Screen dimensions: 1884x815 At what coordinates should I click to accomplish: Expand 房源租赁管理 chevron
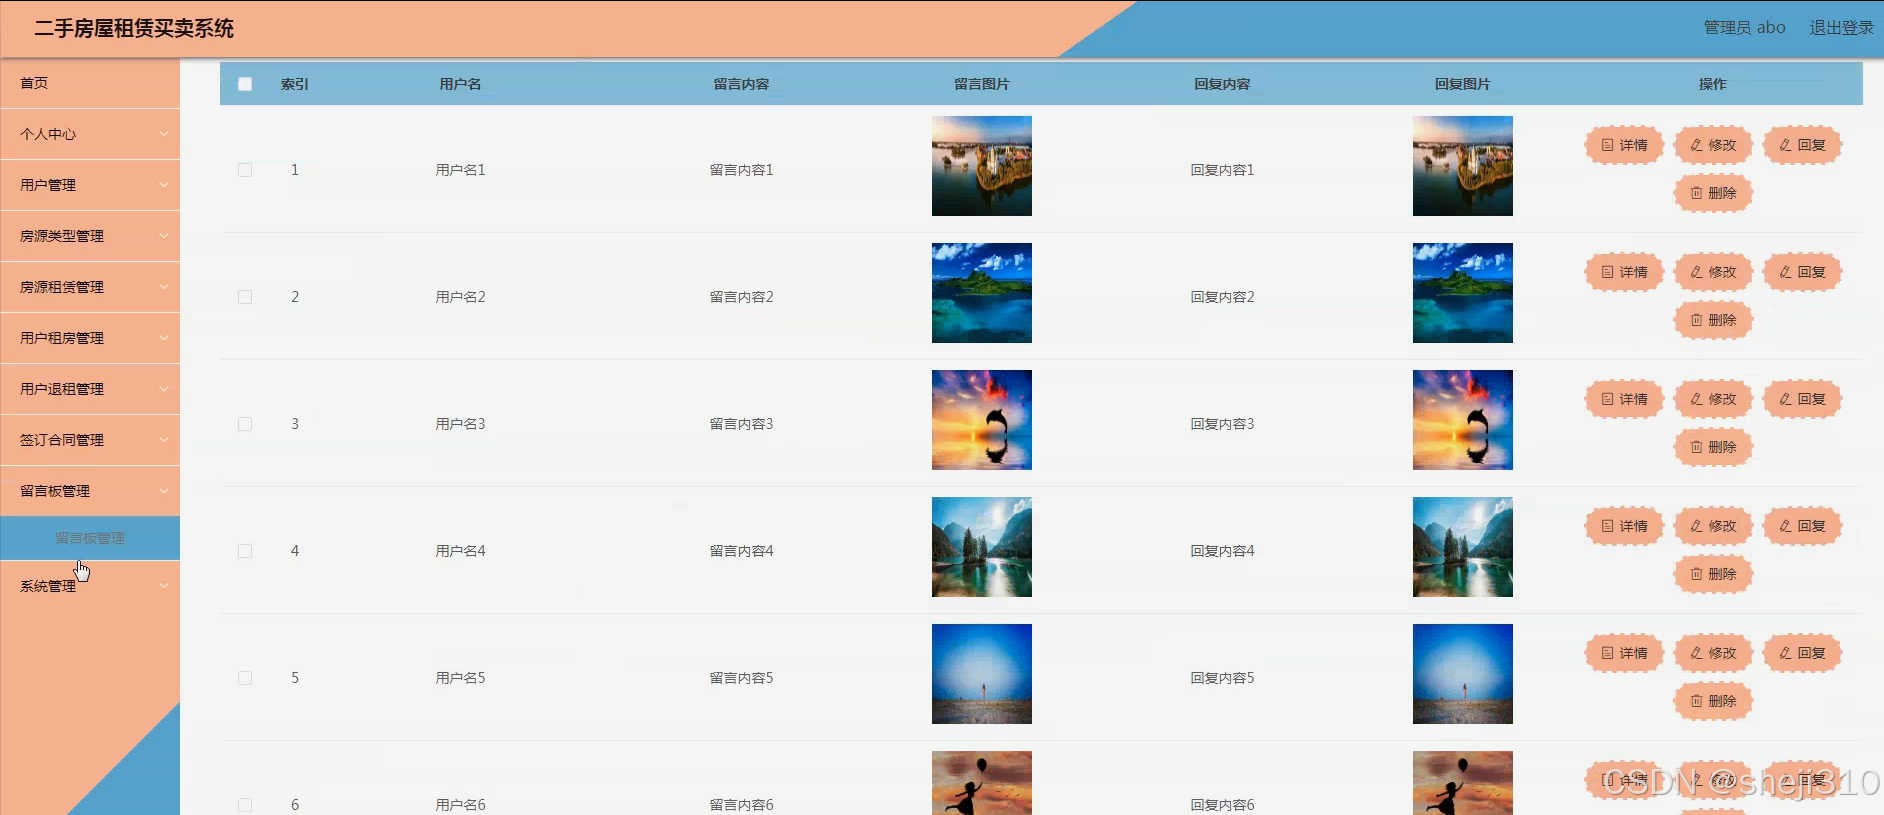pyautogui.click(x=164, y=287)
